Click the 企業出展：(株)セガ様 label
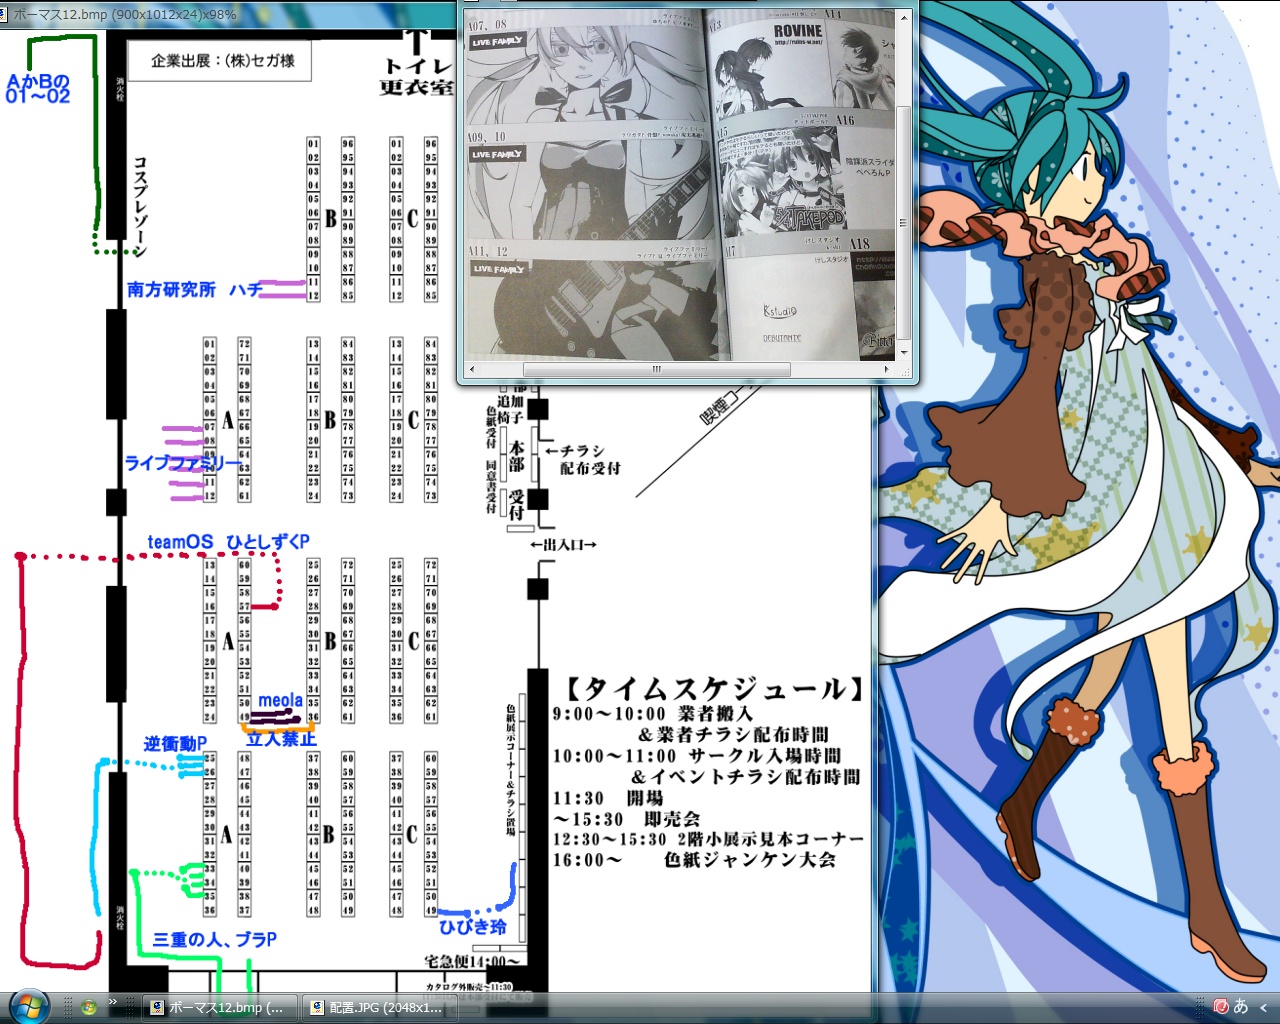The image size is (1280, 1024). click(223, 61)
